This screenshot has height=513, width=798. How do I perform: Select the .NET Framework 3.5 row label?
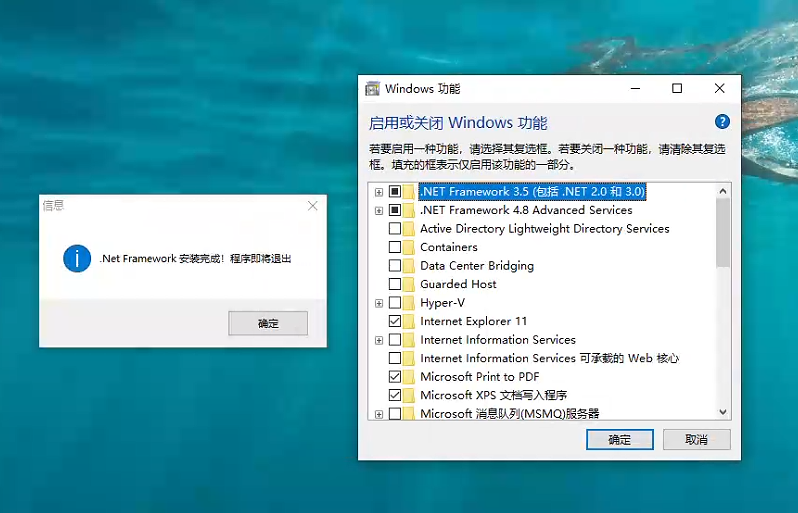point(532,191)
